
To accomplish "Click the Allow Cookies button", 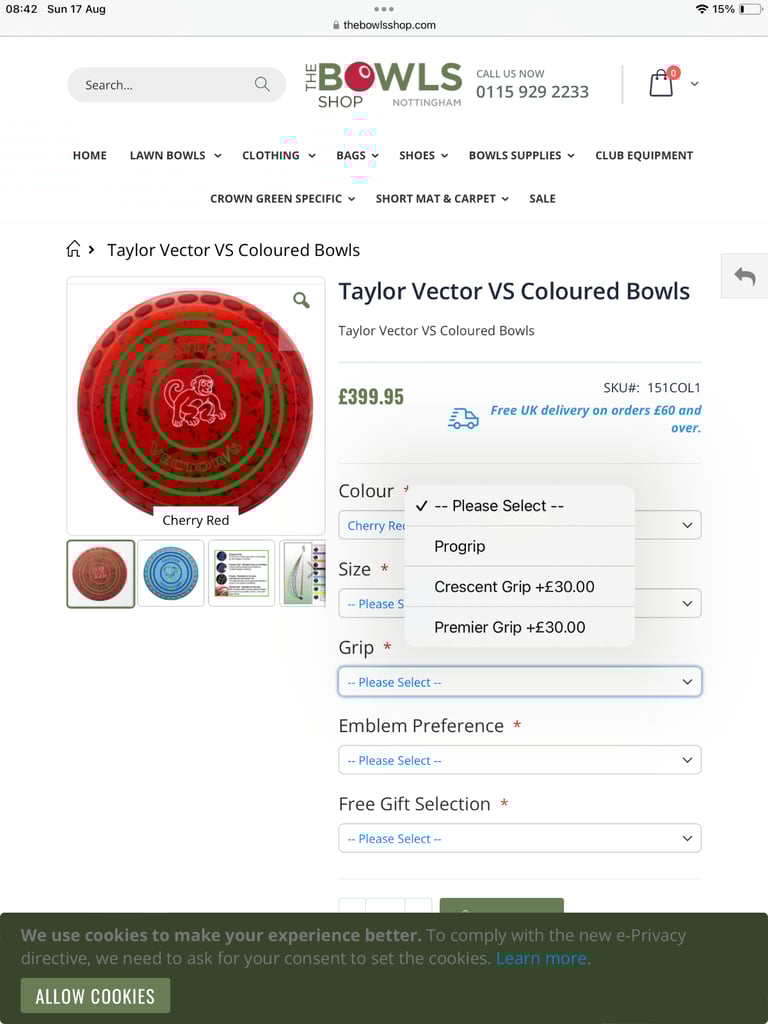I will pyautogui.click(x=95, y=996).
